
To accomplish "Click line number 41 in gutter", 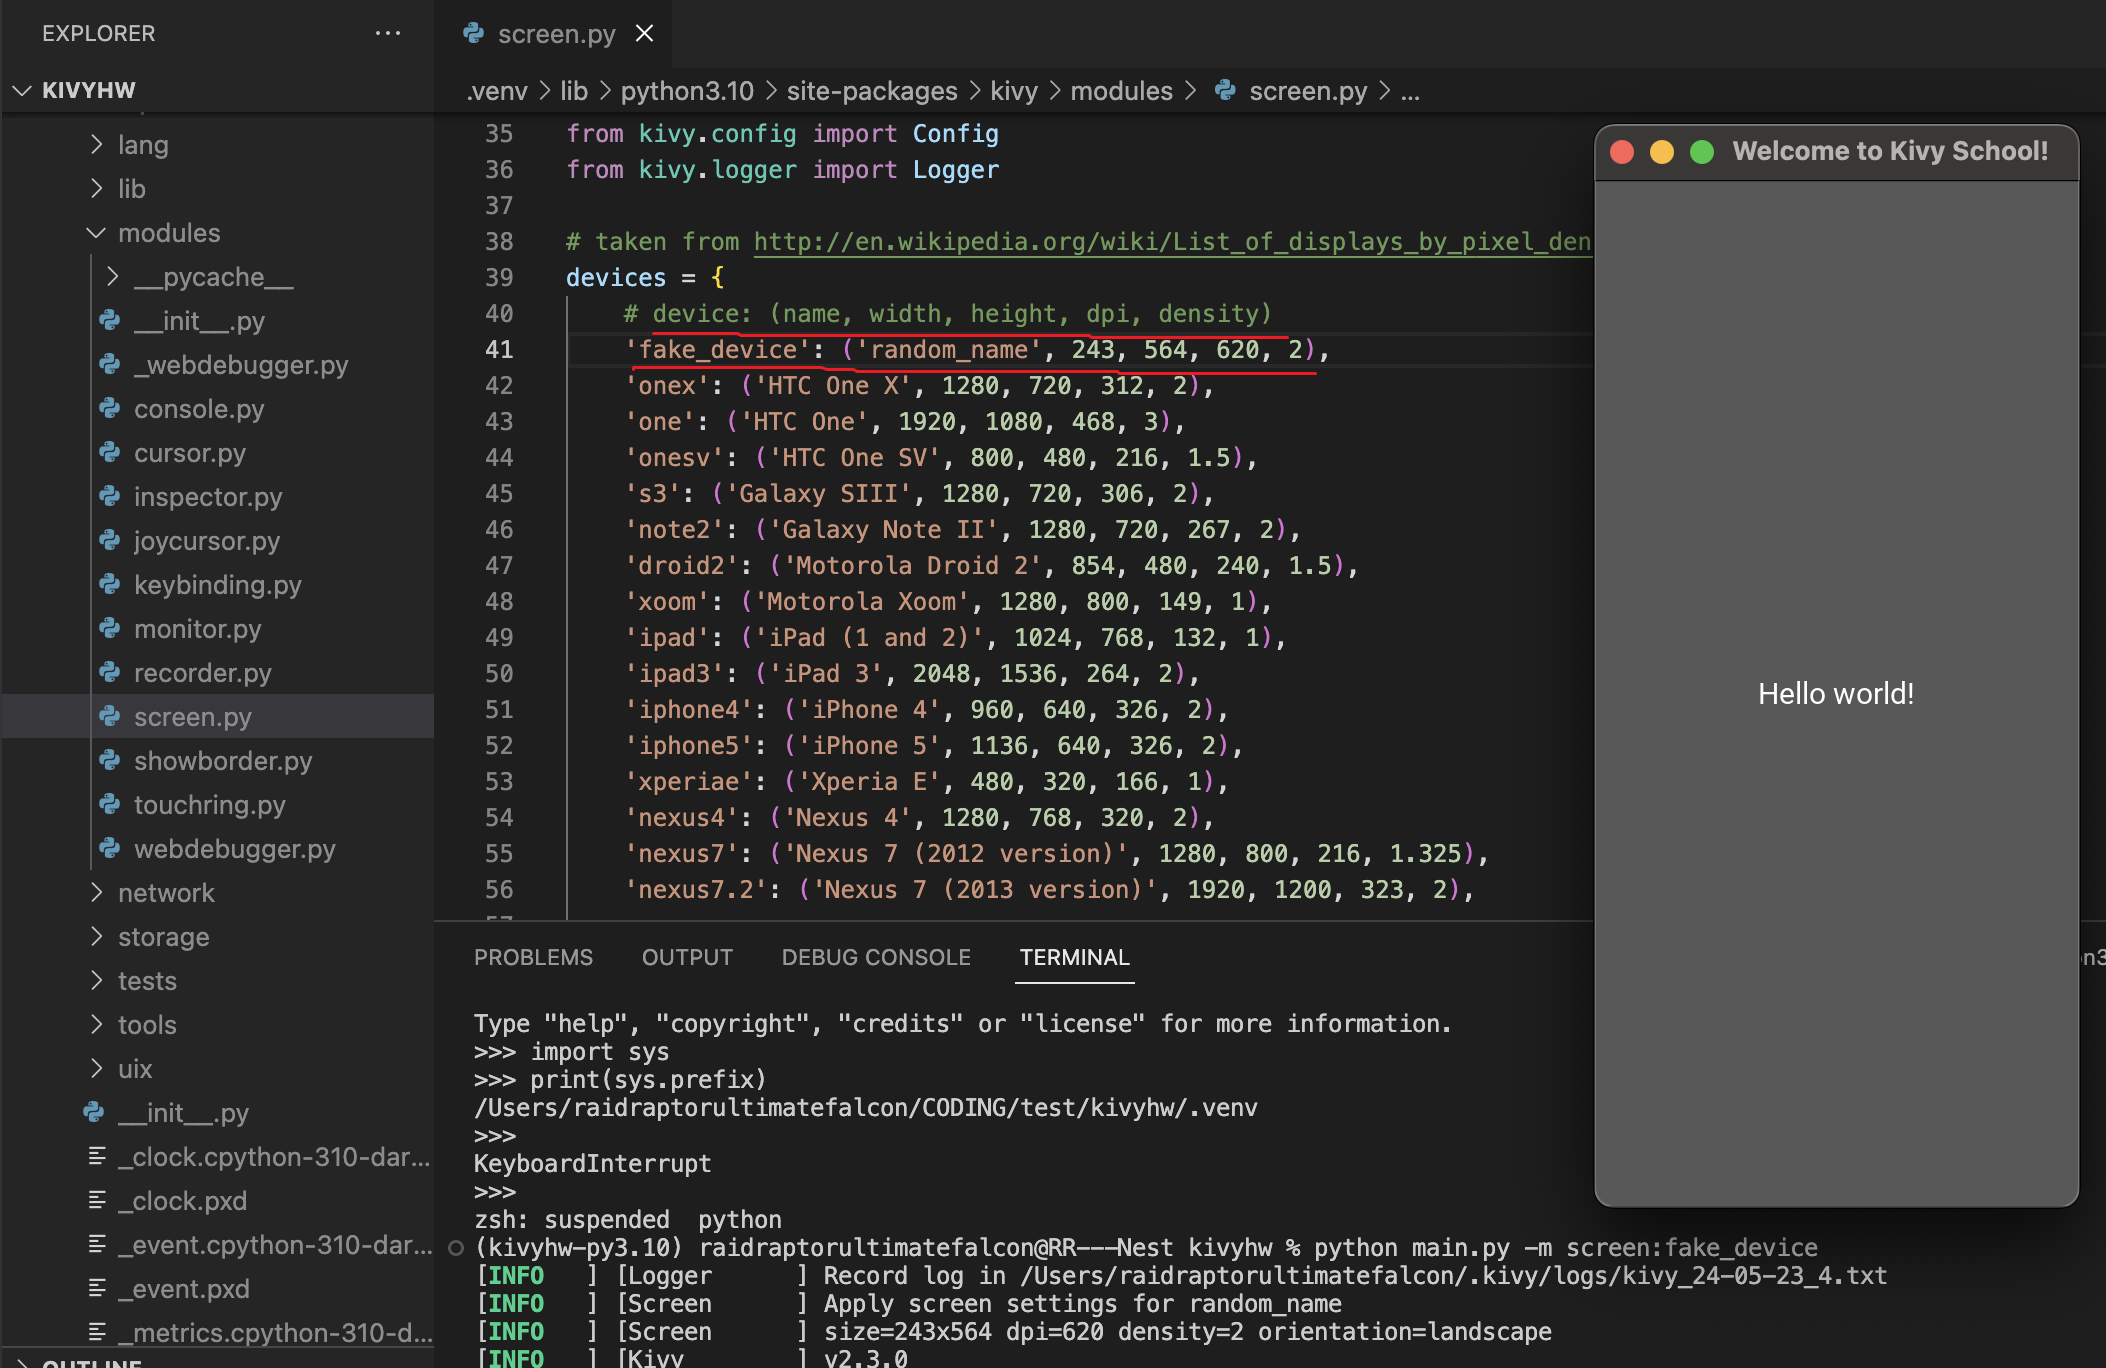I will [x=499, y=349].
